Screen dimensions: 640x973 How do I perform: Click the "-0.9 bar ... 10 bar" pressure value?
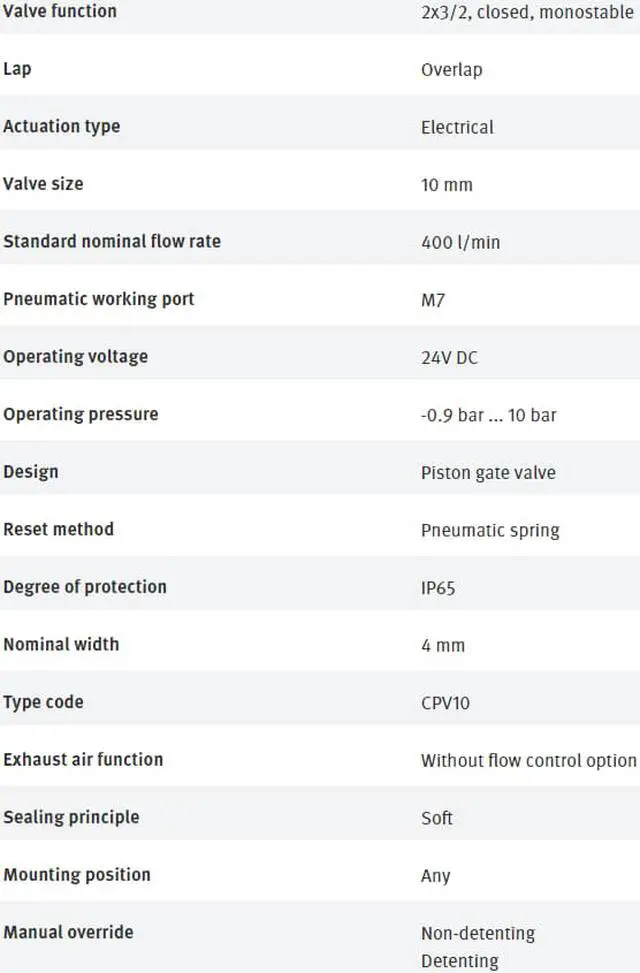pyautogui.click(x=488, y=415)
